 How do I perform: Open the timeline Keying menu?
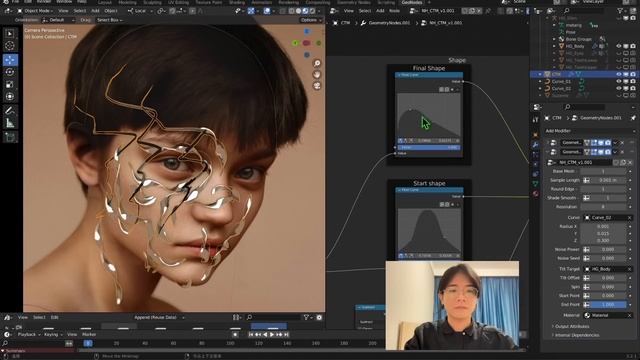click(53, 334)
